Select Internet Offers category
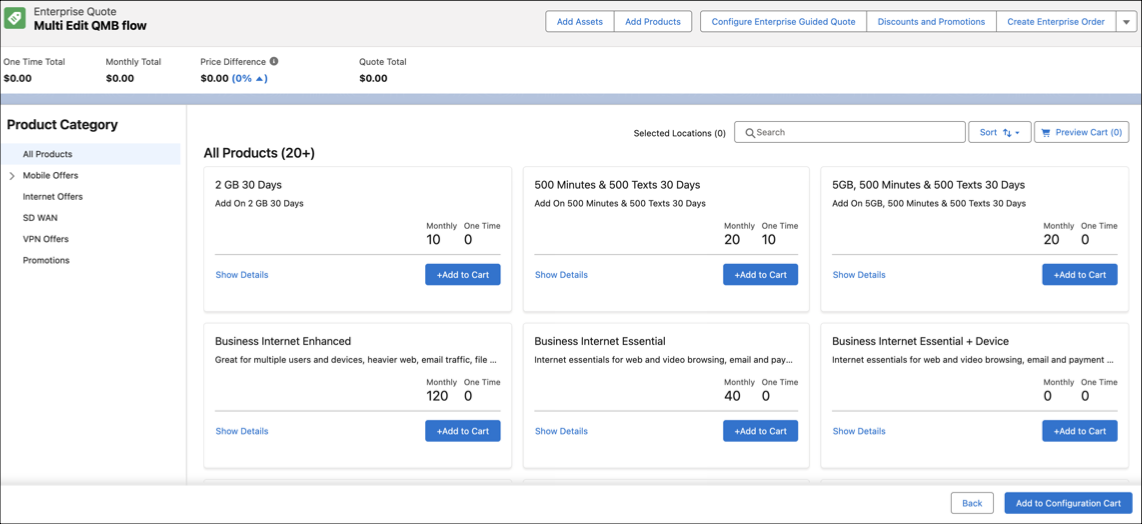This screenshot has height=524, width=1142. point(52,197)
